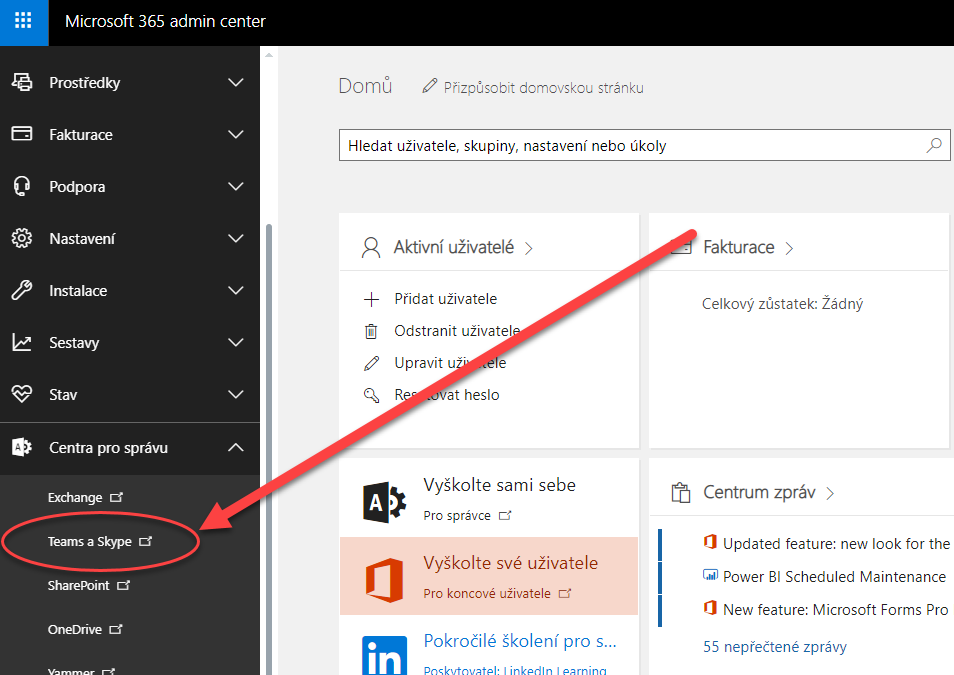The image size is (954, 675).
Task: Click Poskytovatel: LinkedIn Learning link
Action: [x=515, y=670]
